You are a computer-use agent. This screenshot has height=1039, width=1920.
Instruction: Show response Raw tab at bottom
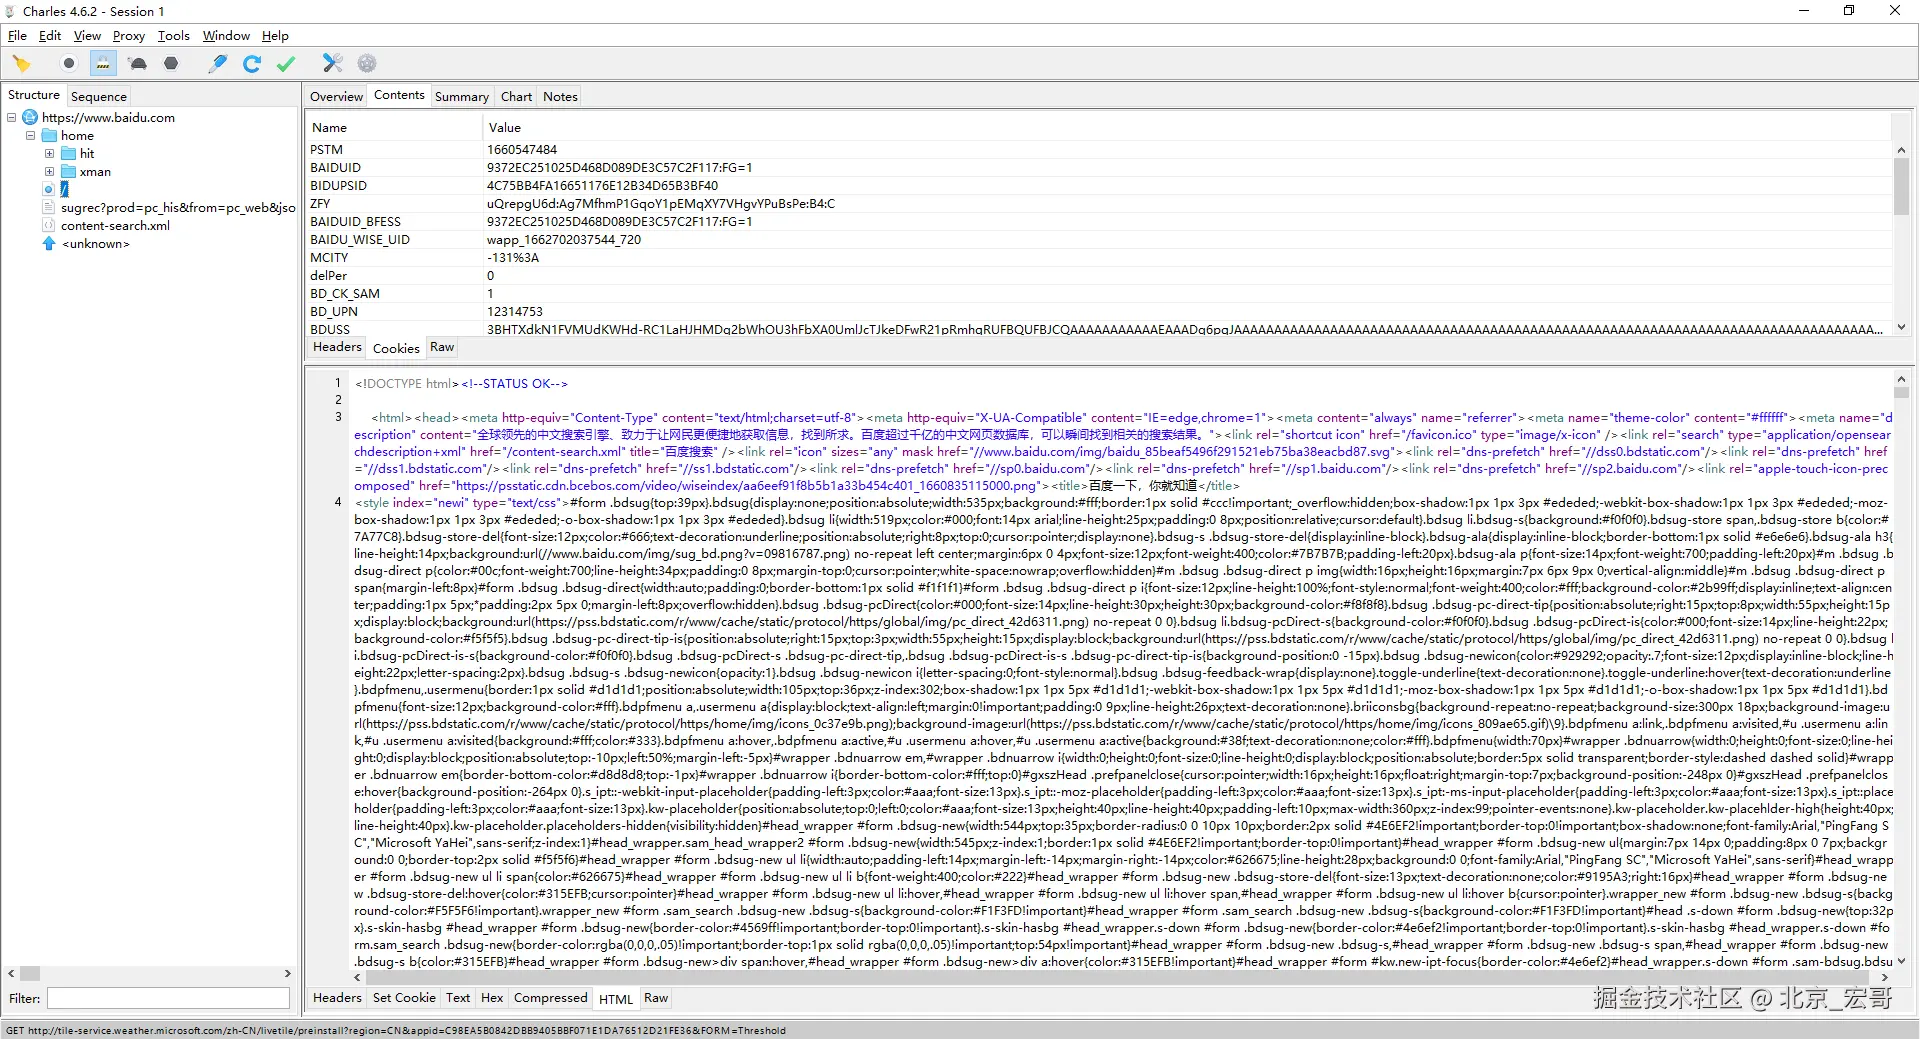tap(656, 998)
